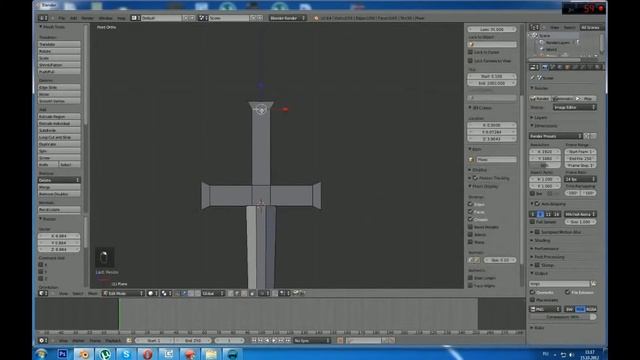Open the Add menu in top bar
Screen dimensions: 640x360
pos(73,18)
